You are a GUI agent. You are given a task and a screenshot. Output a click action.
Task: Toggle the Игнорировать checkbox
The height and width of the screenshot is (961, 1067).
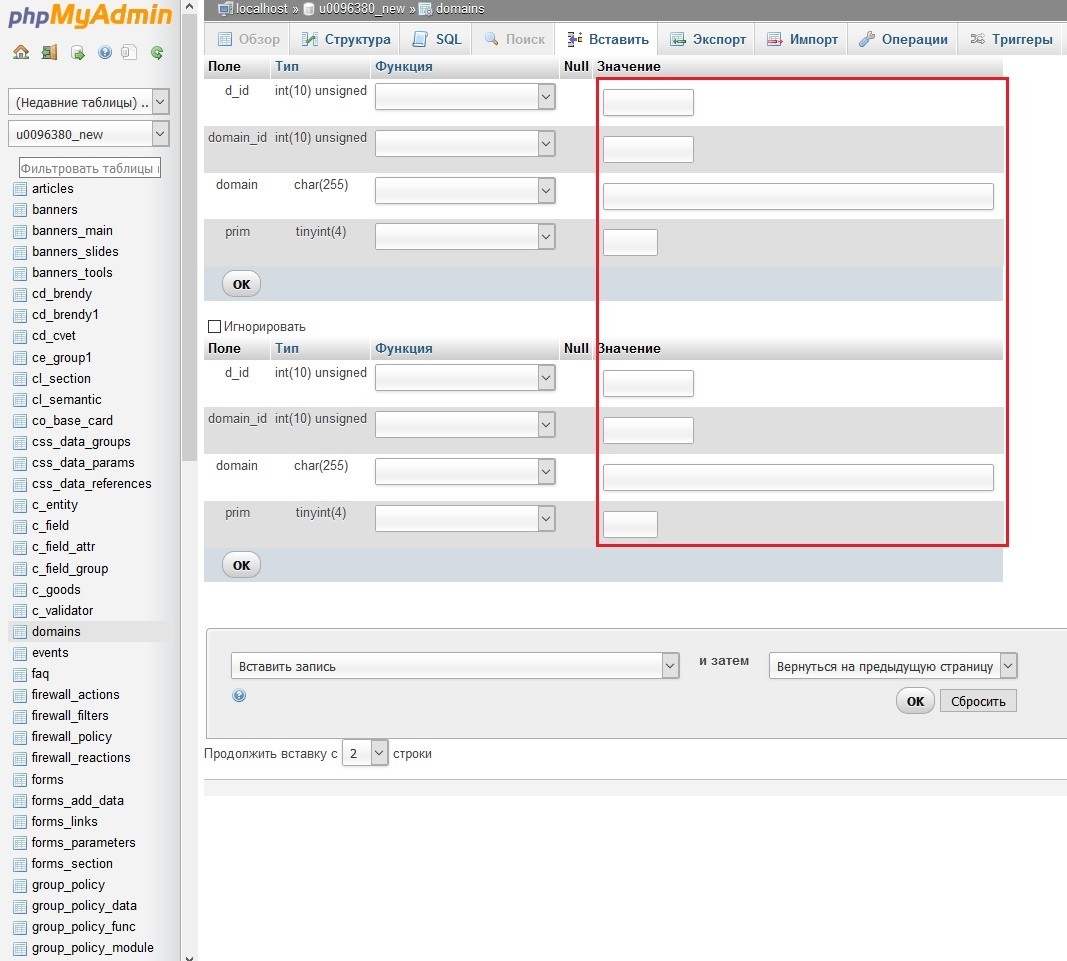click(x=213, y=326)
